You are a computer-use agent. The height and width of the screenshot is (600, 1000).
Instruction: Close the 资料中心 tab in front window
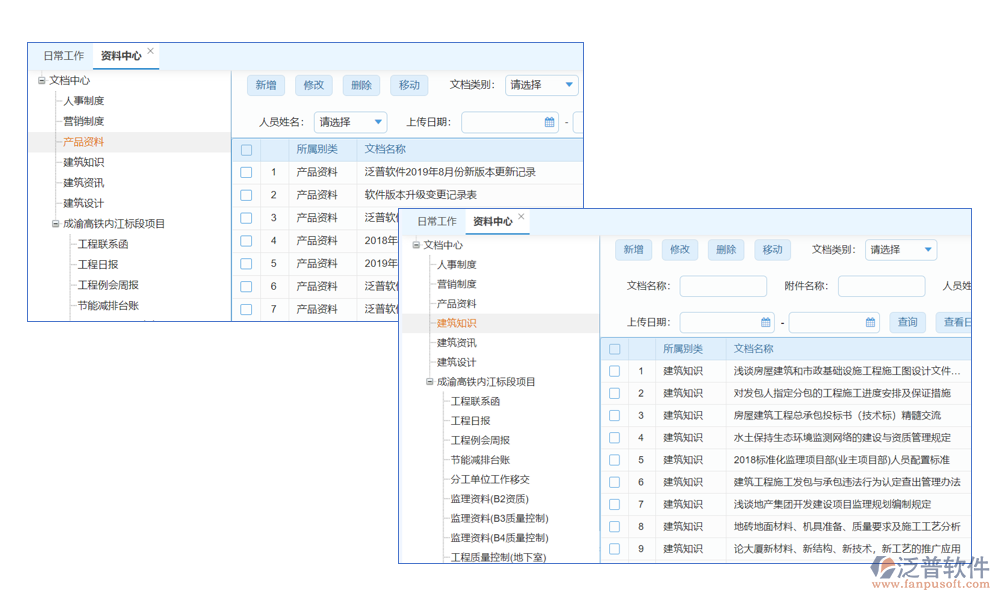[x=521, y=217]
